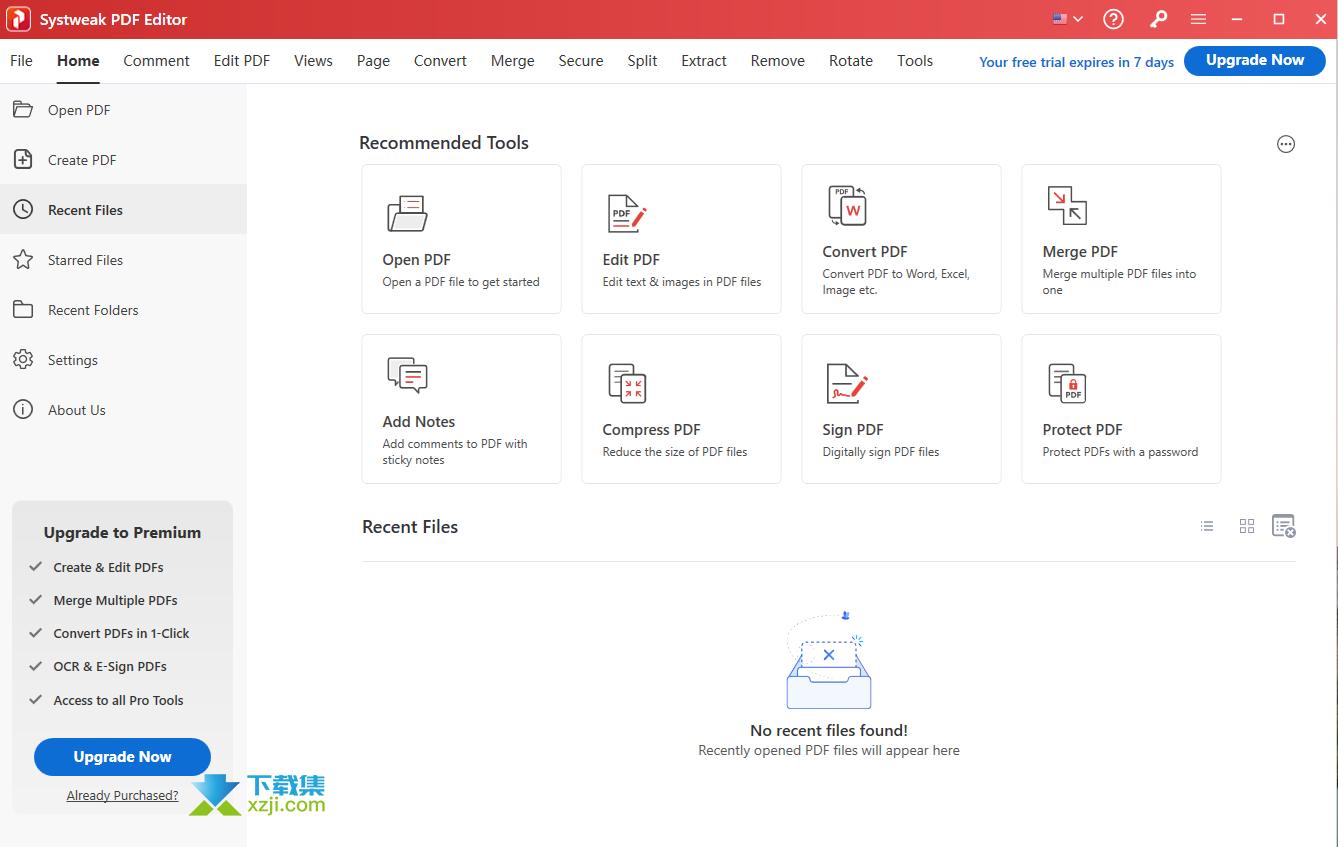1338x847 pixels.
Task: Open the Views tab
Action: click(313, 61)
